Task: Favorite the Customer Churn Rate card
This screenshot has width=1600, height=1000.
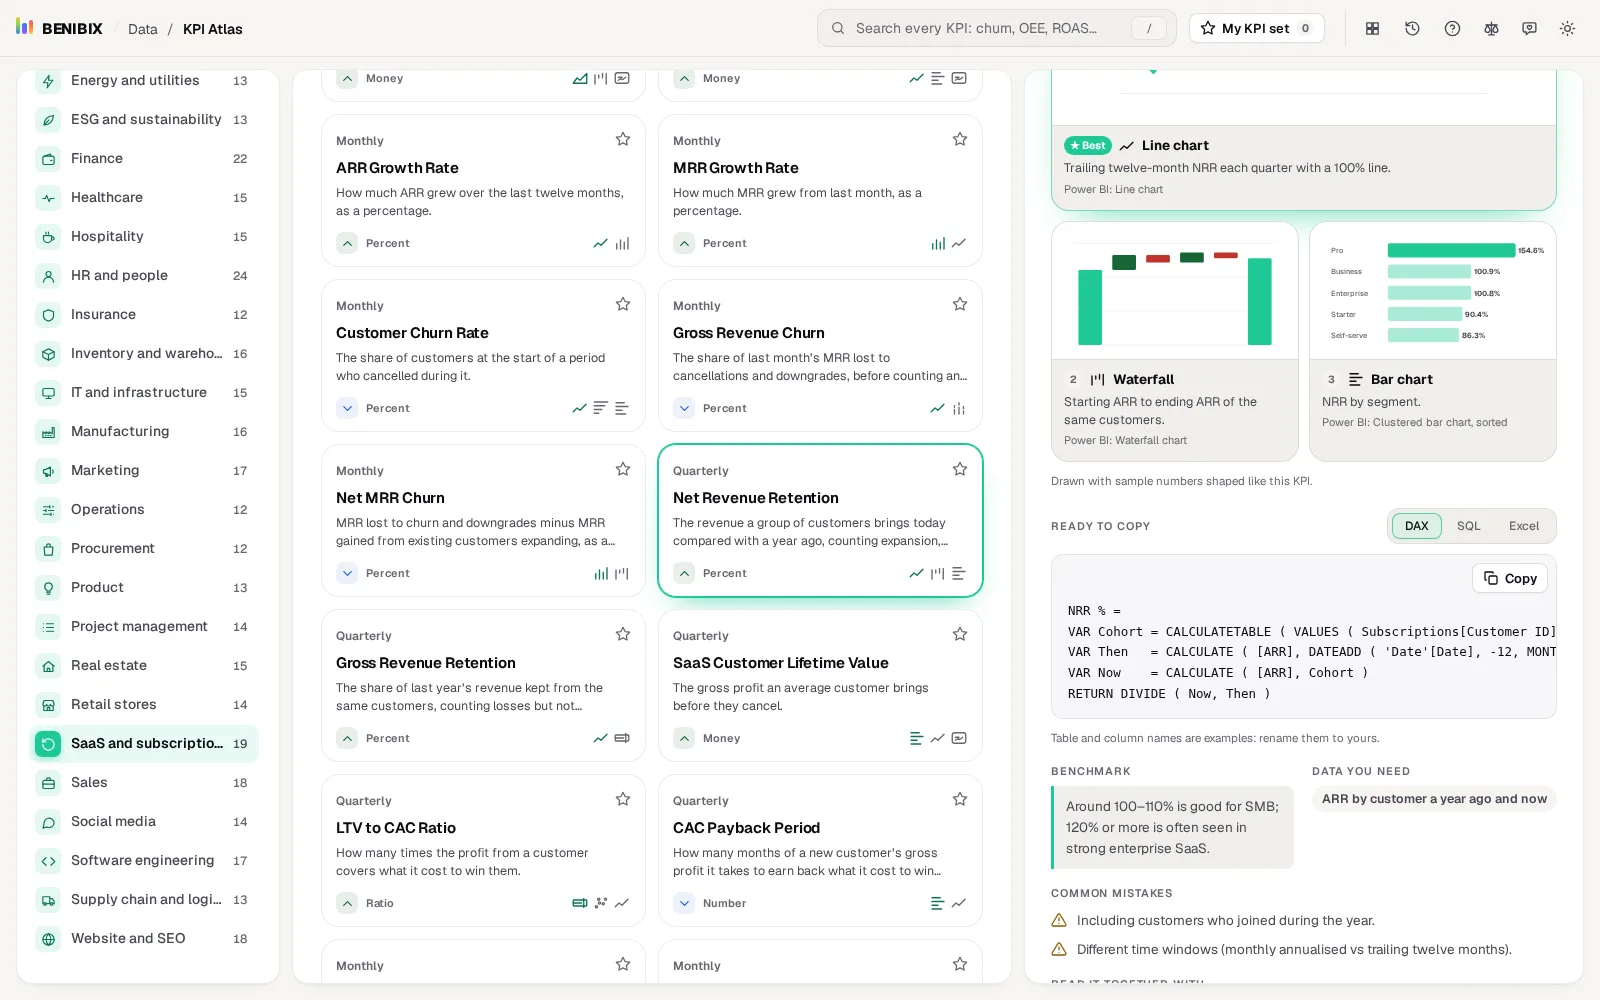Action: (623, 304)
